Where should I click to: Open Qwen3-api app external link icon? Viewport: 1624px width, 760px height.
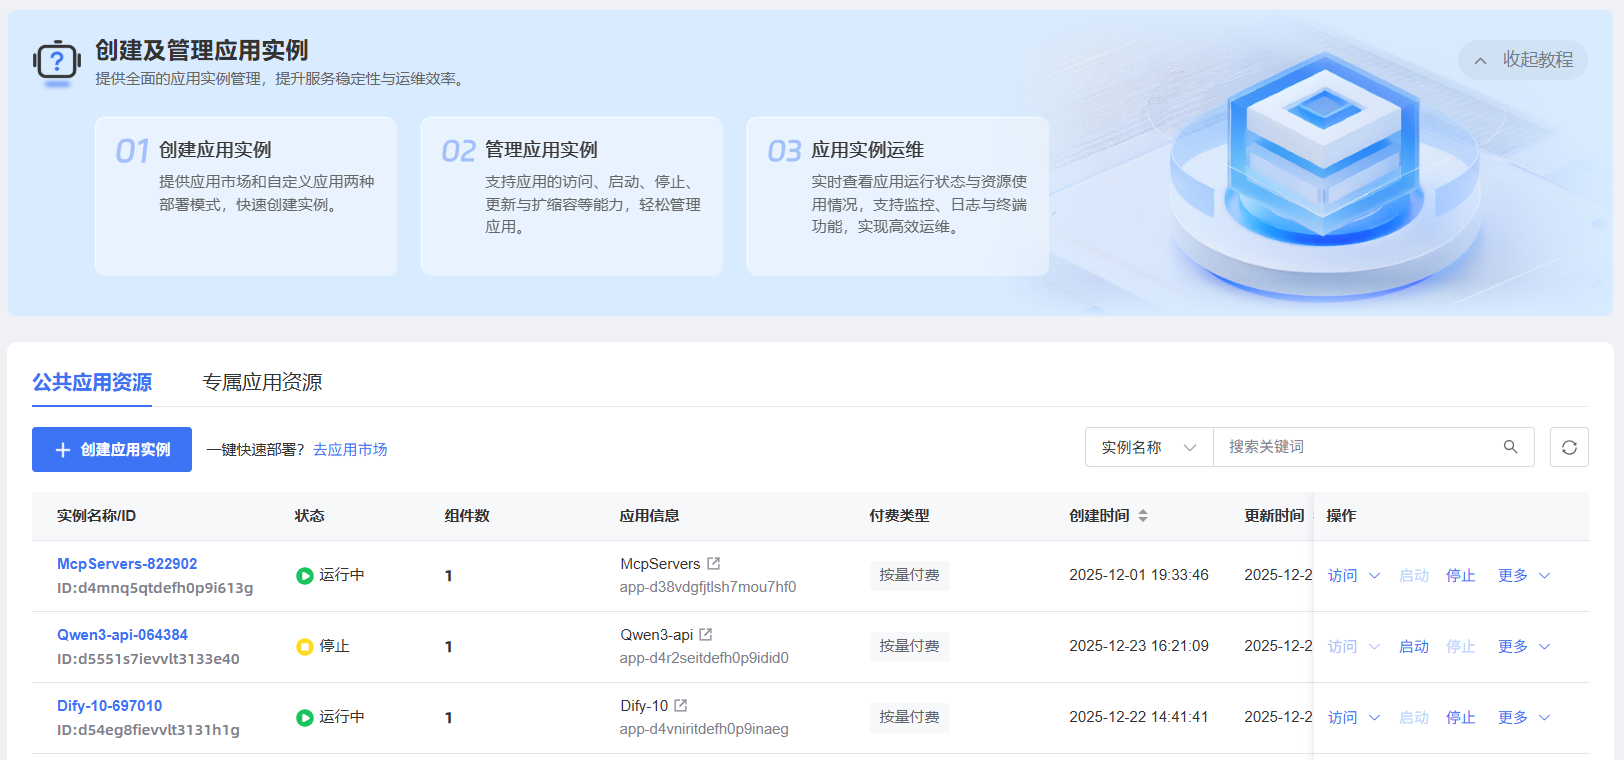(705, 635)
